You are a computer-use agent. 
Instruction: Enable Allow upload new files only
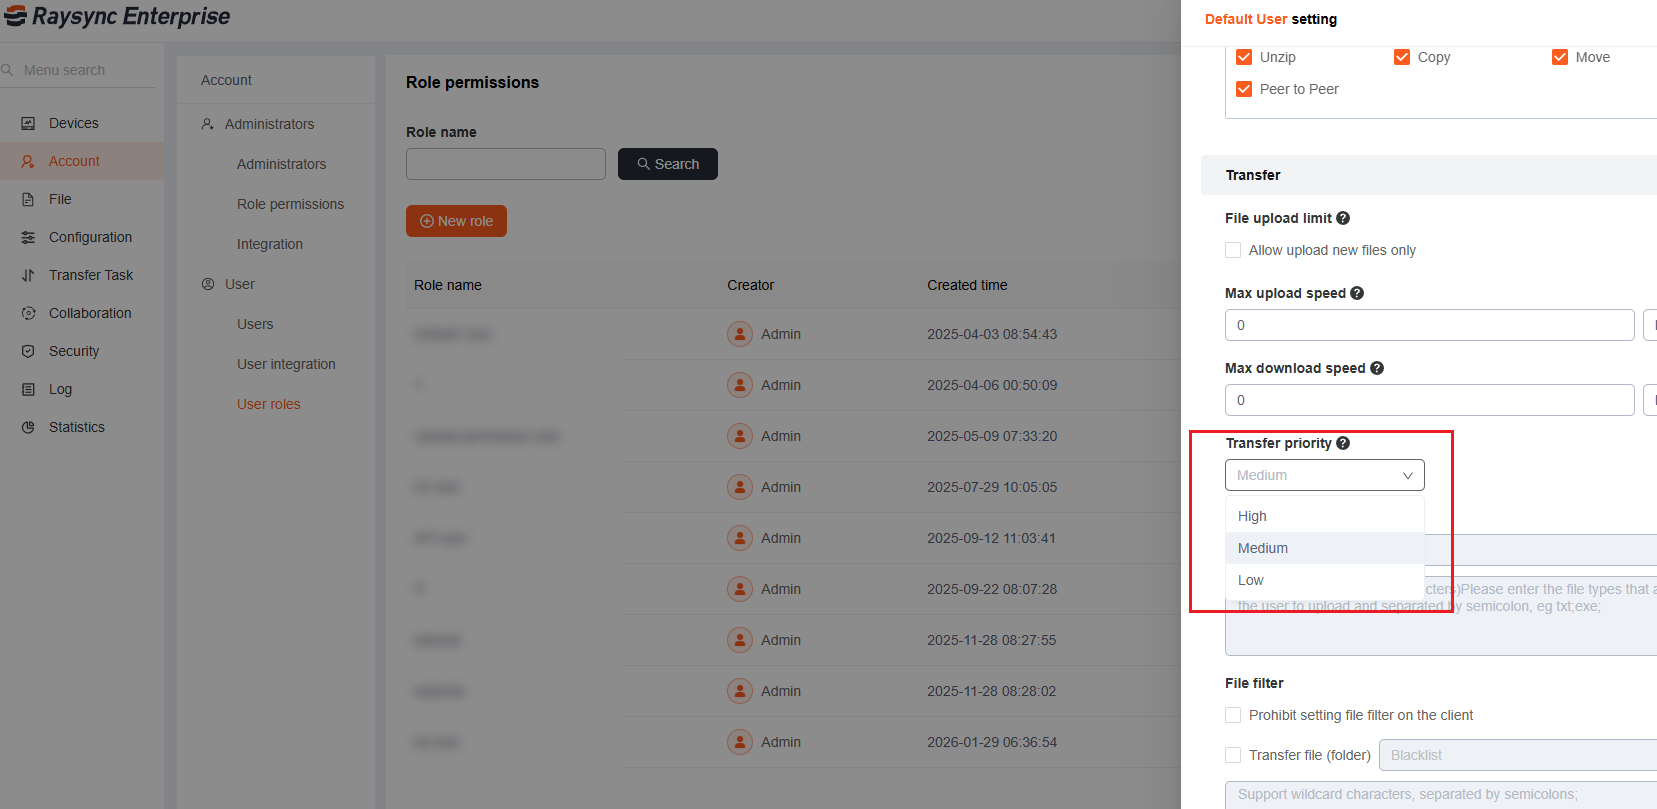click(1233, 250)
